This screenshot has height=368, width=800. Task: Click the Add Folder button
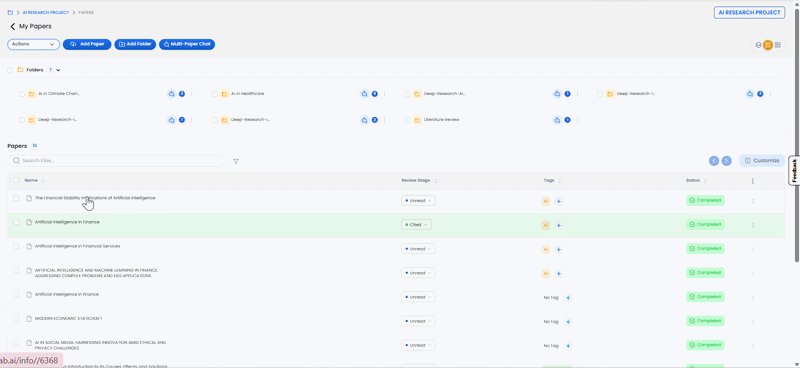click(x=135, y=44)
